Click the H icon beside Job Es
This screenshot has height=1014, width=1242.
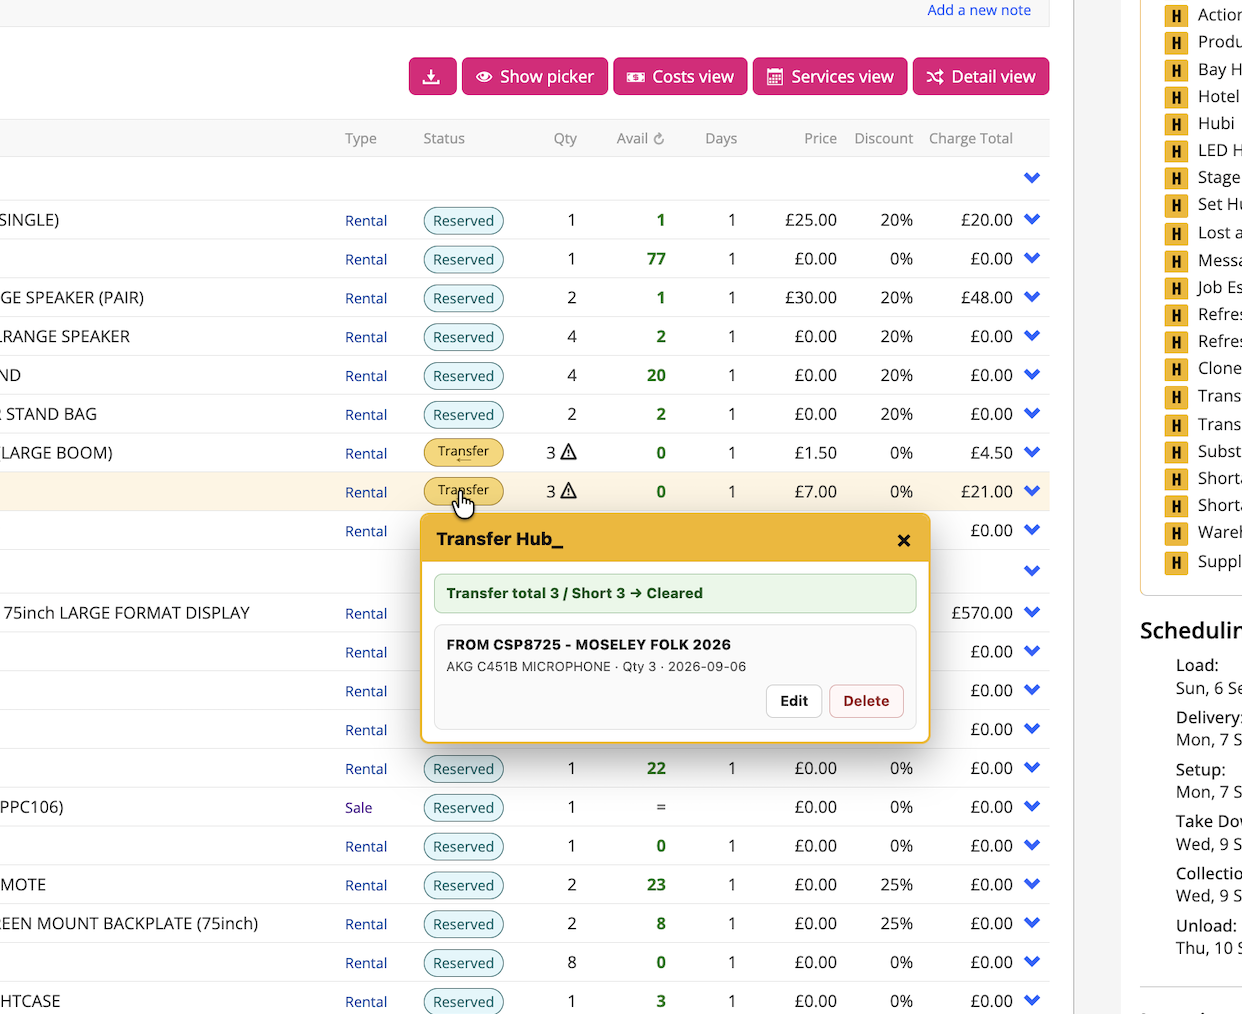tap(1176, 288)
